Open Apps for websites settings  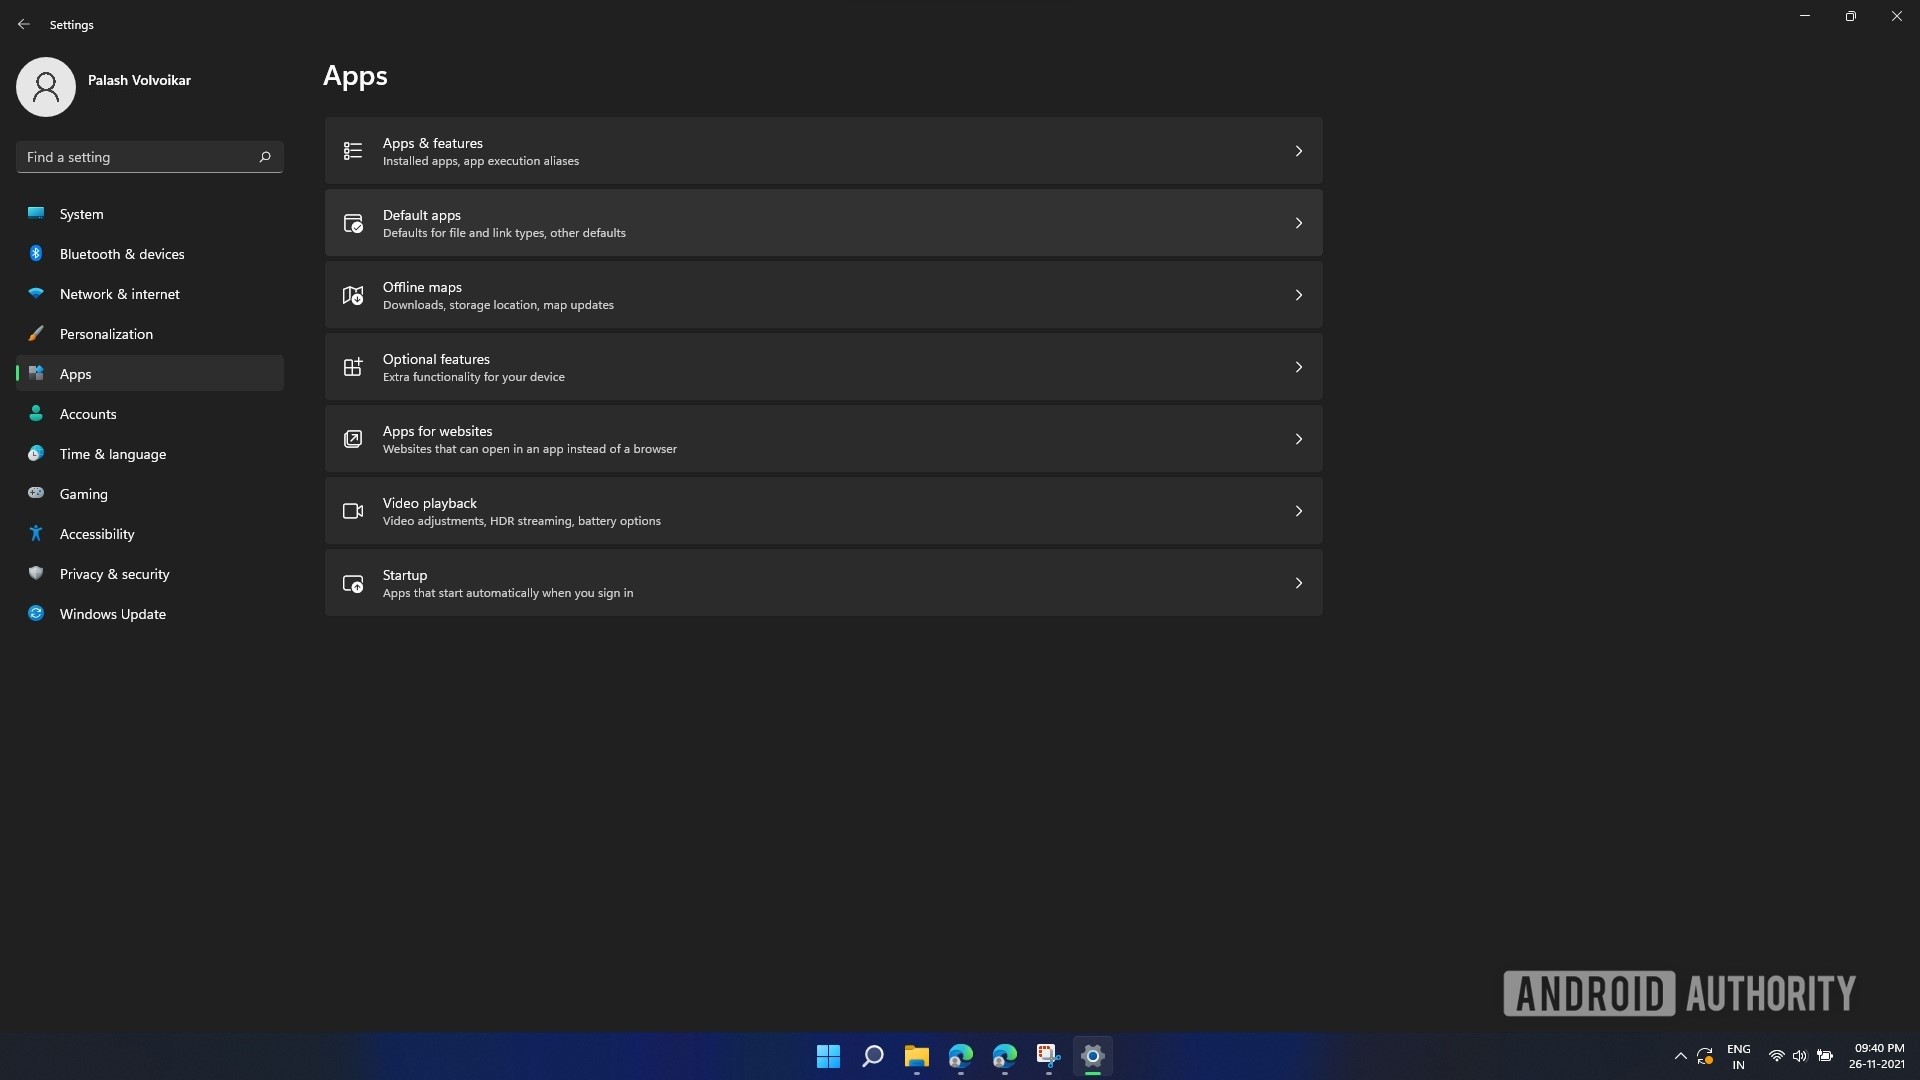tap(823, 438)
